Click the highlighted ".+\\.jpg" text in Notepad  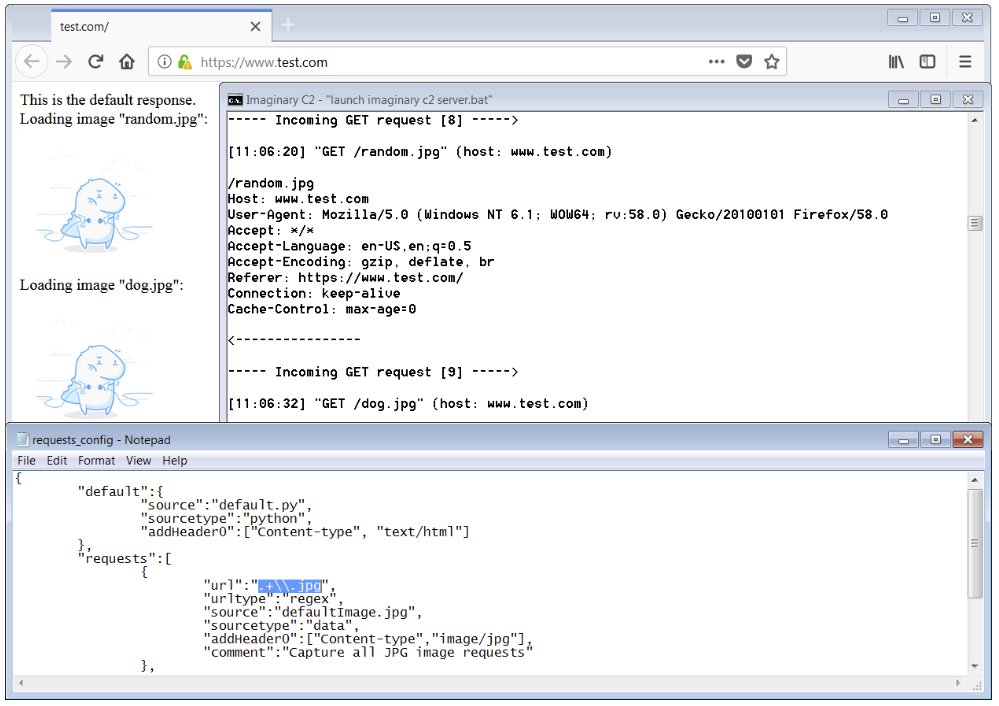[291, 586]
